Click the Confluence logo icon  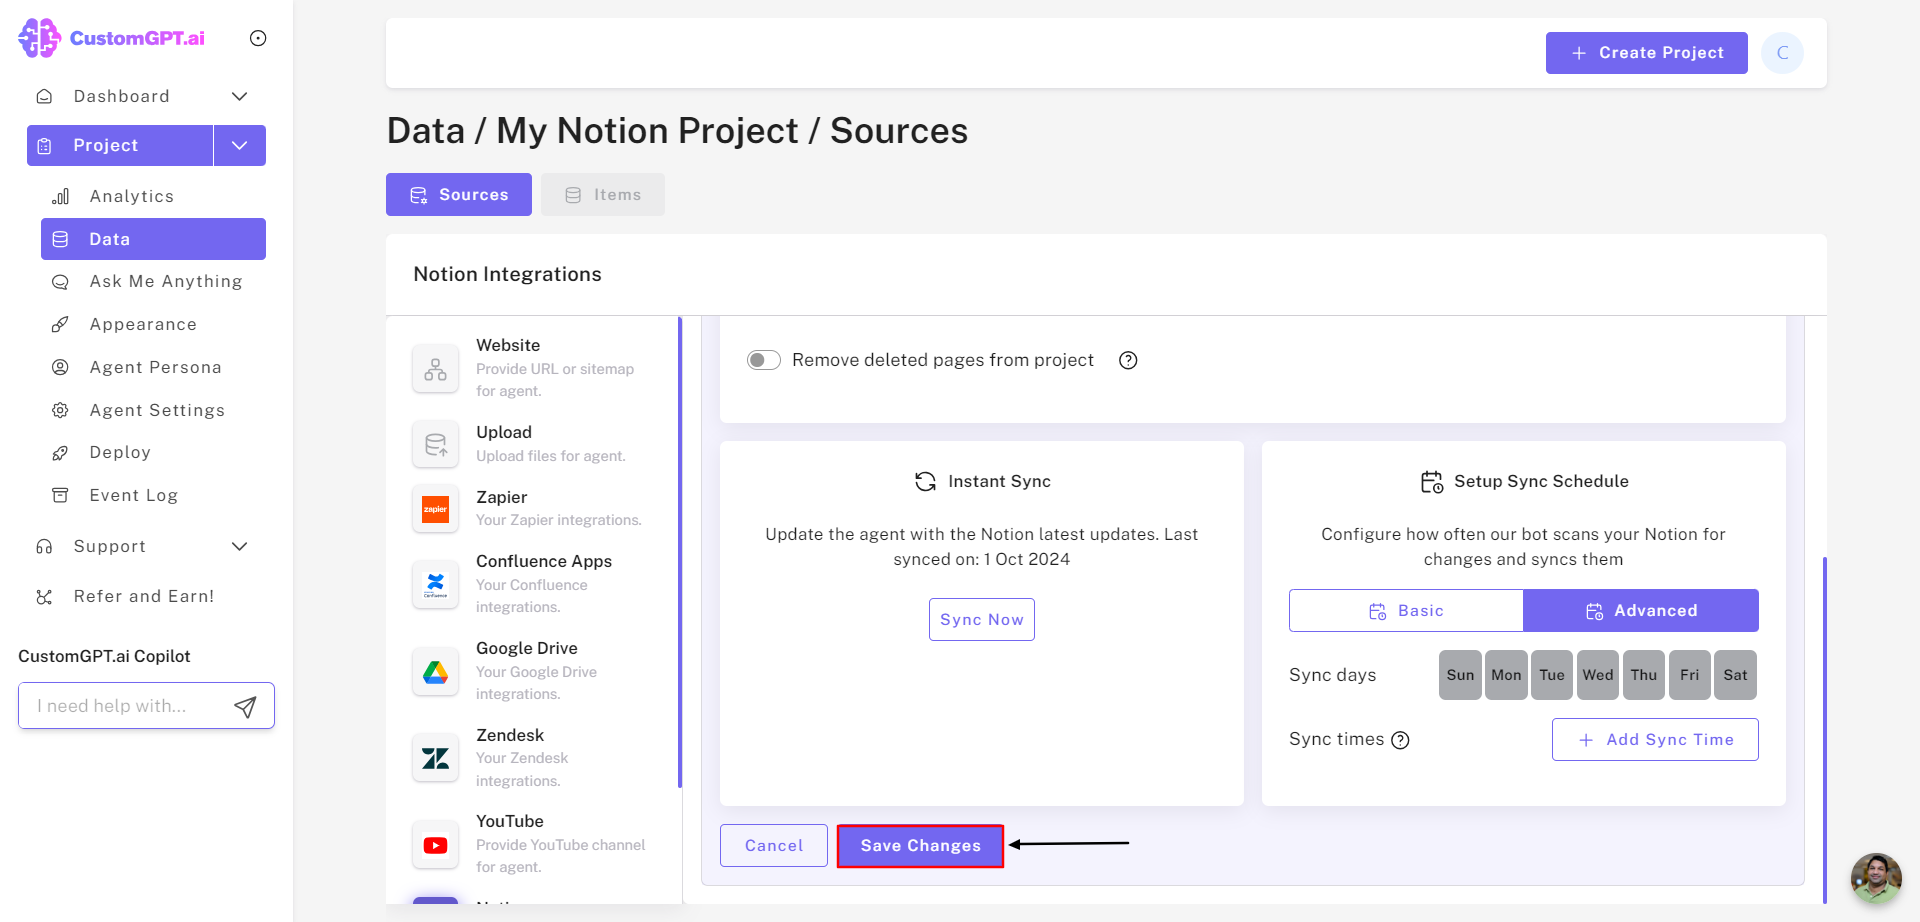point(435,585)
